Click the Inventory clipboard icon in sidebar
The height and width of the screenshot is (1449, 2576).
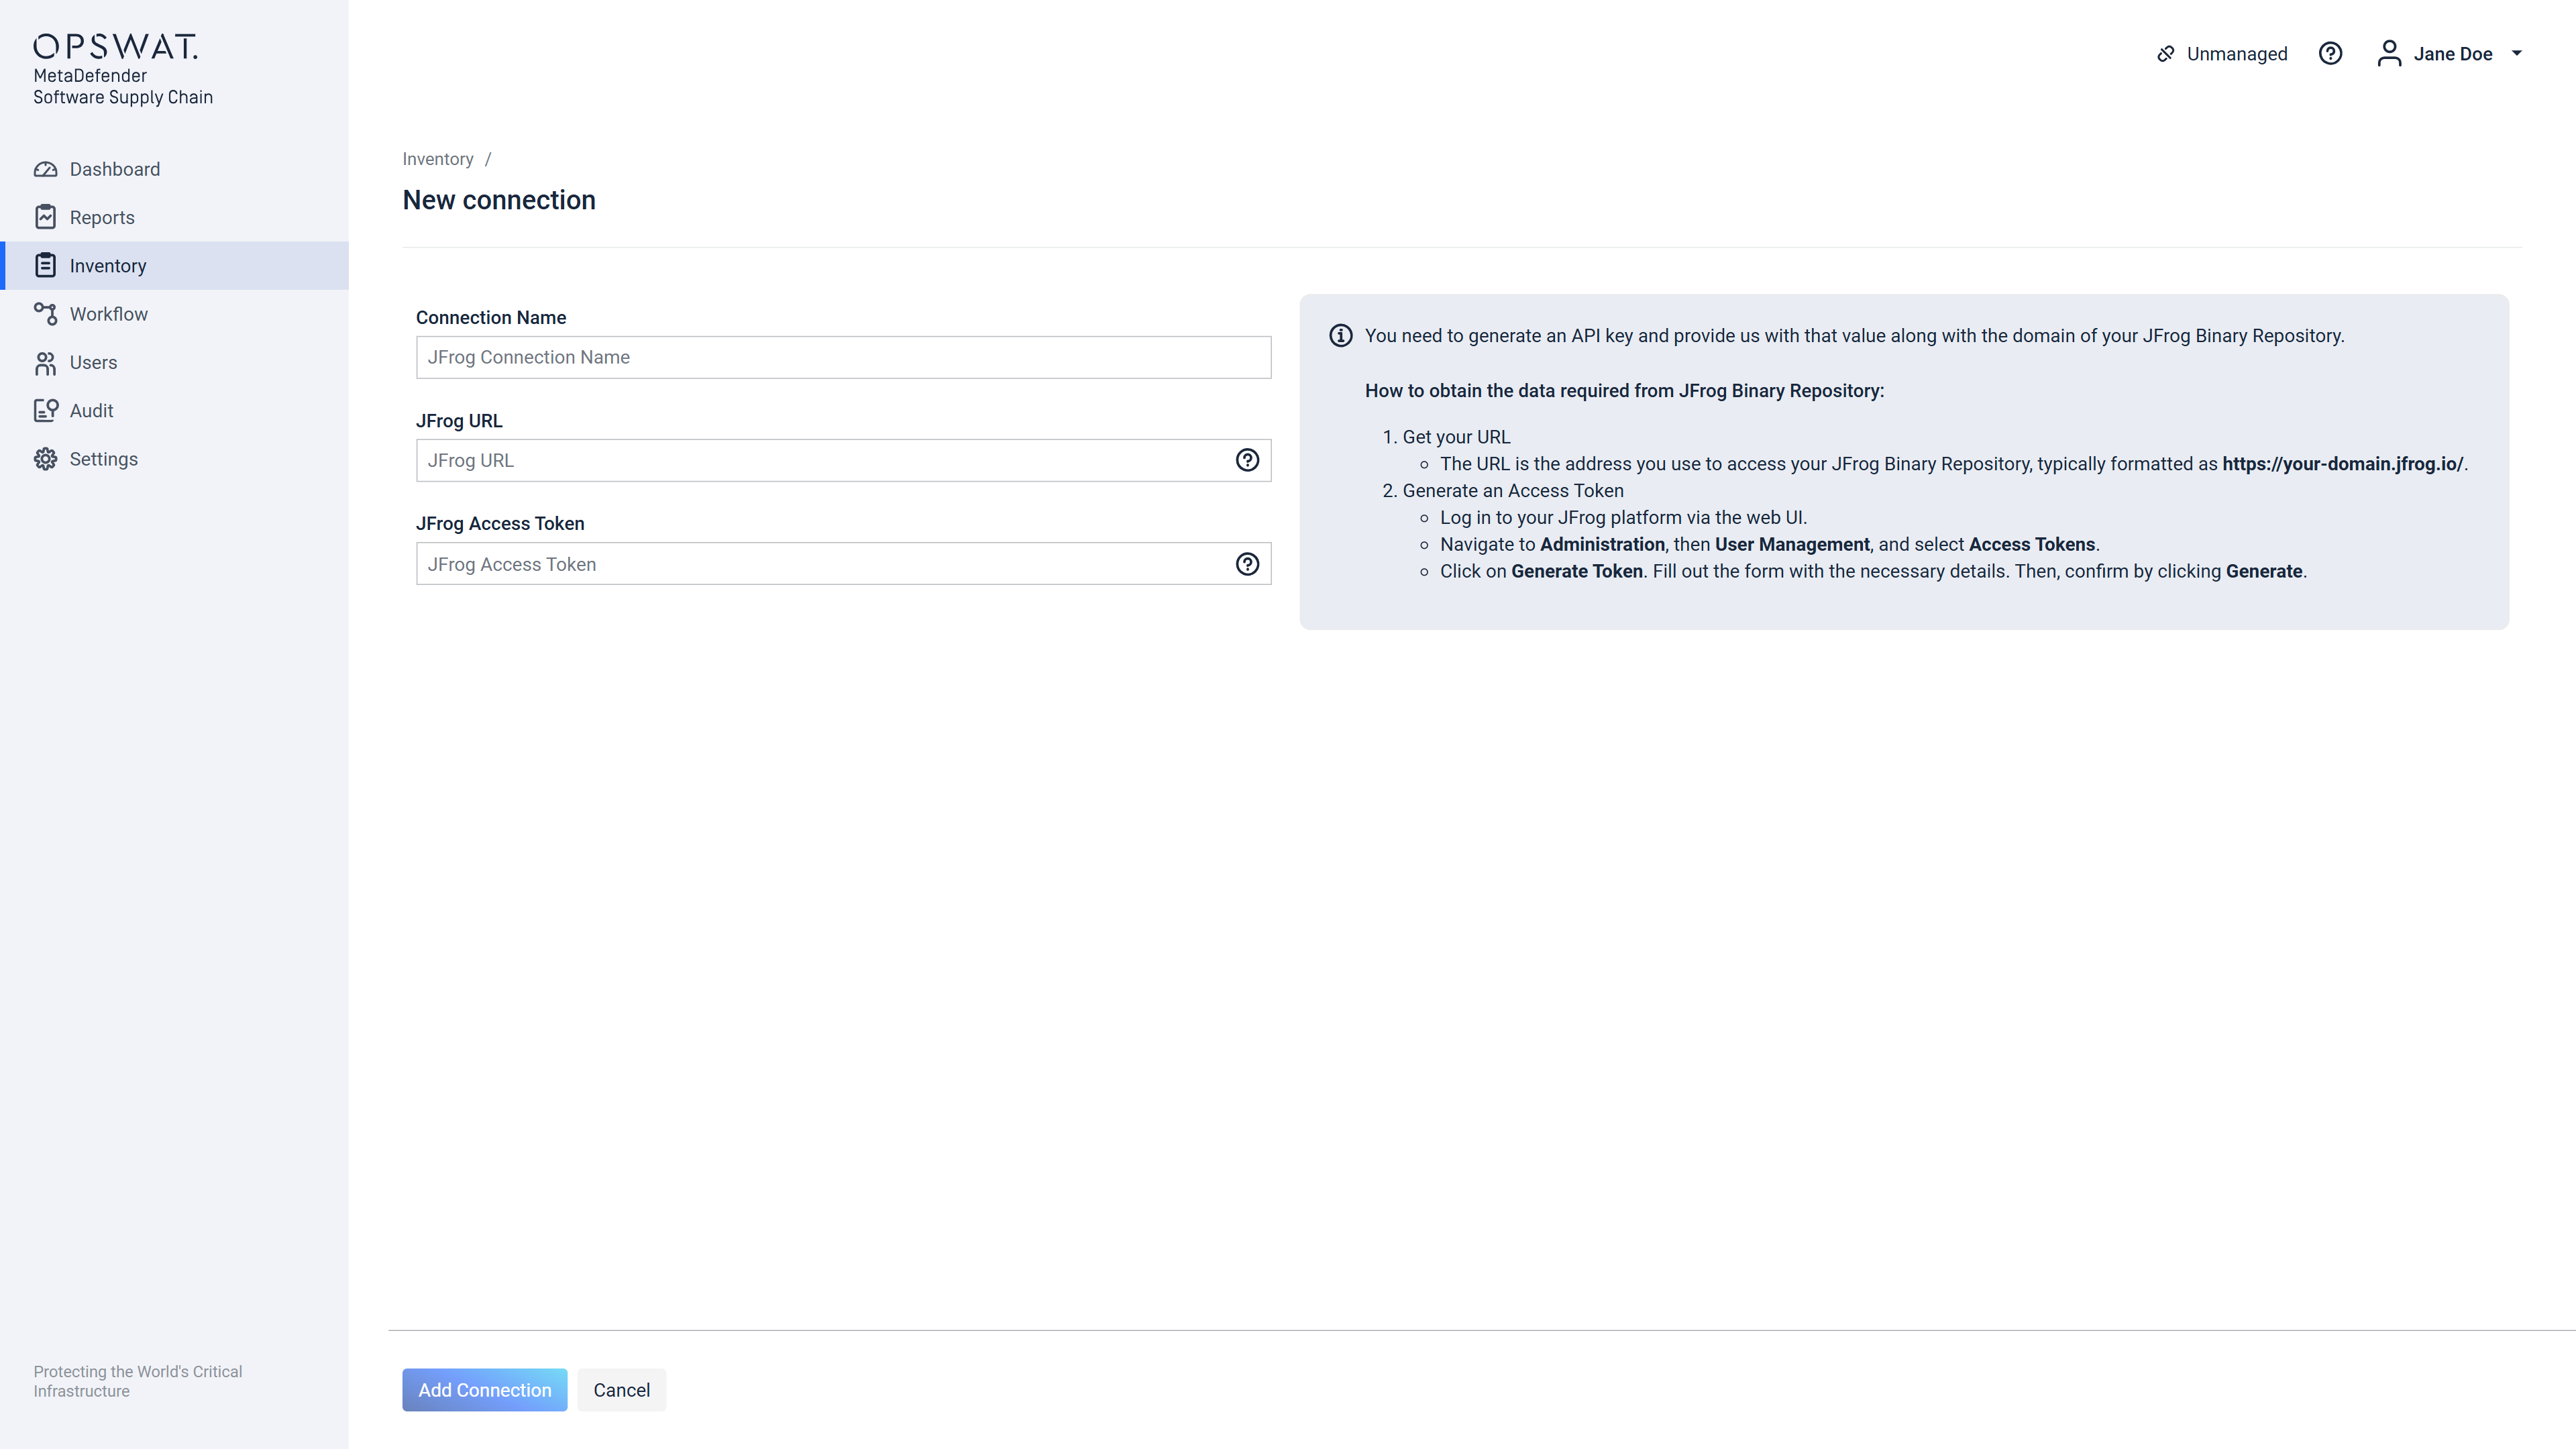pyautogui.click(x=45, y=265)
